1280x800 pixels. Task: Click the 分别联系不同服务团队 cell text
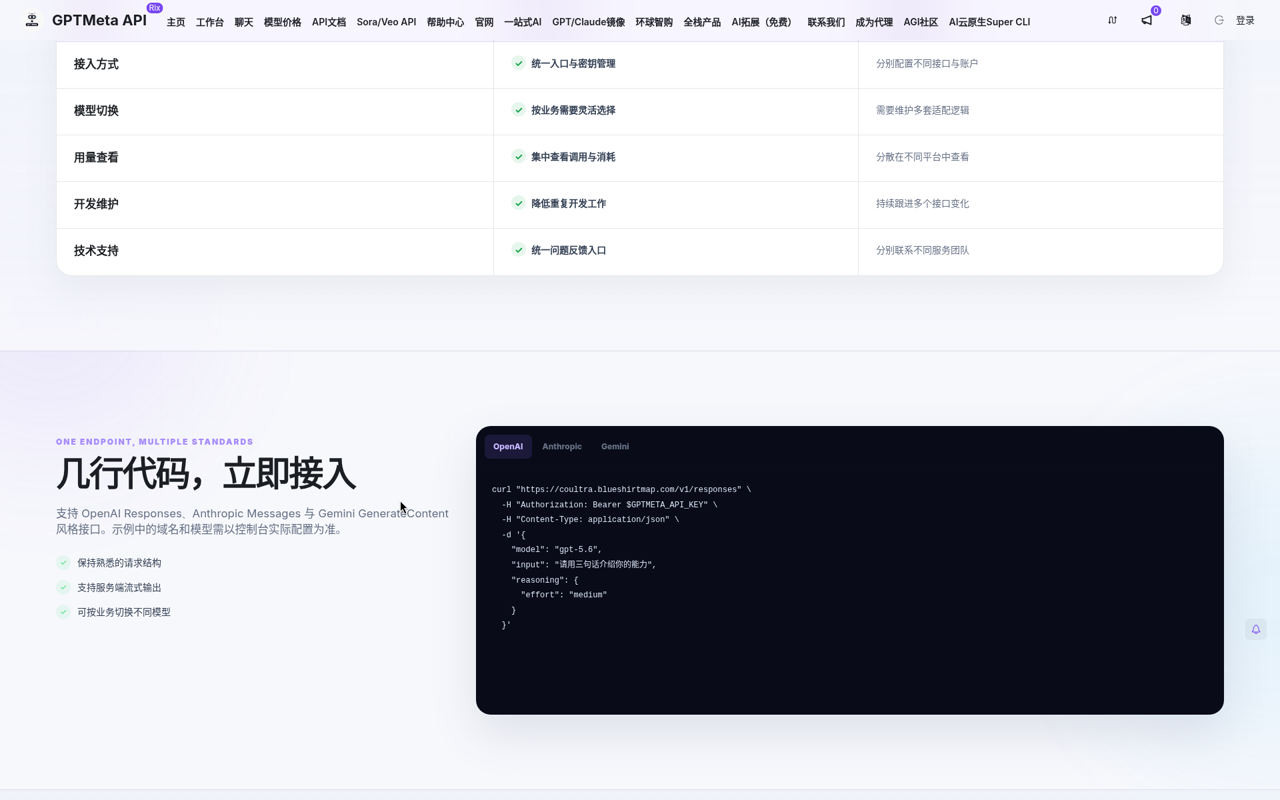(922, 250)
